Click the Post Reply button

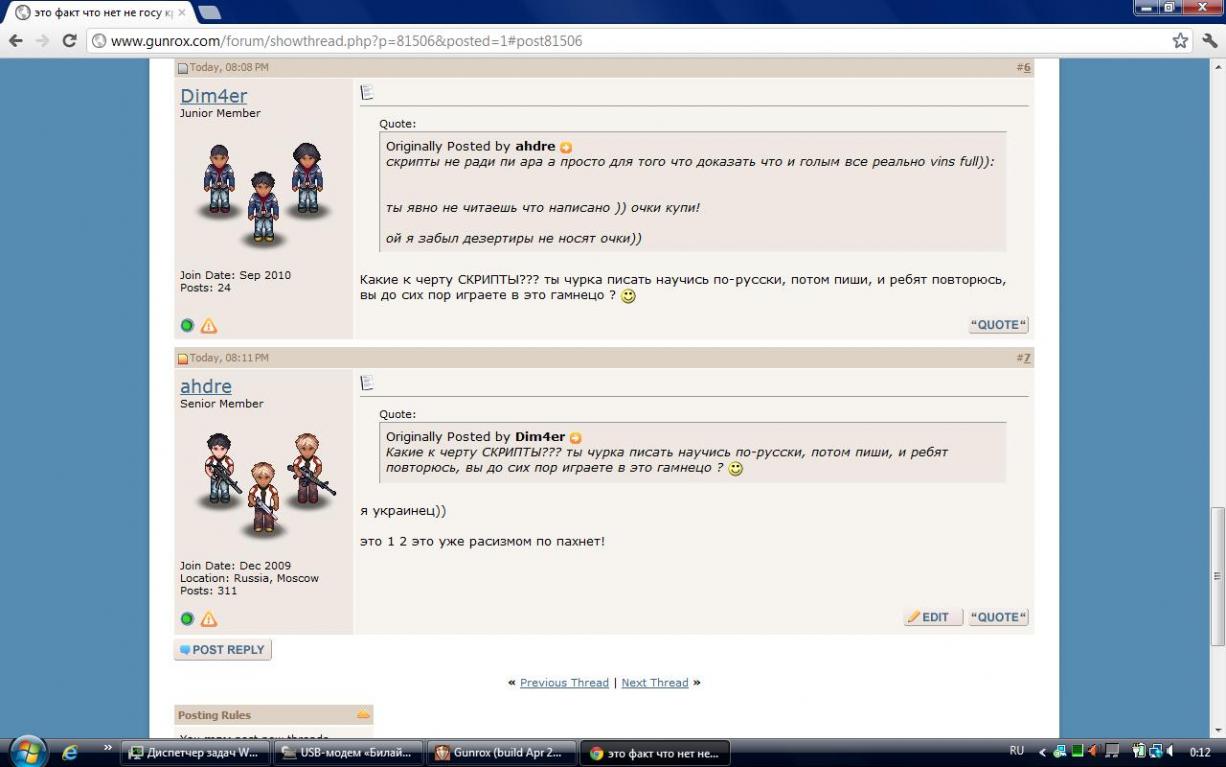[222, 650]
